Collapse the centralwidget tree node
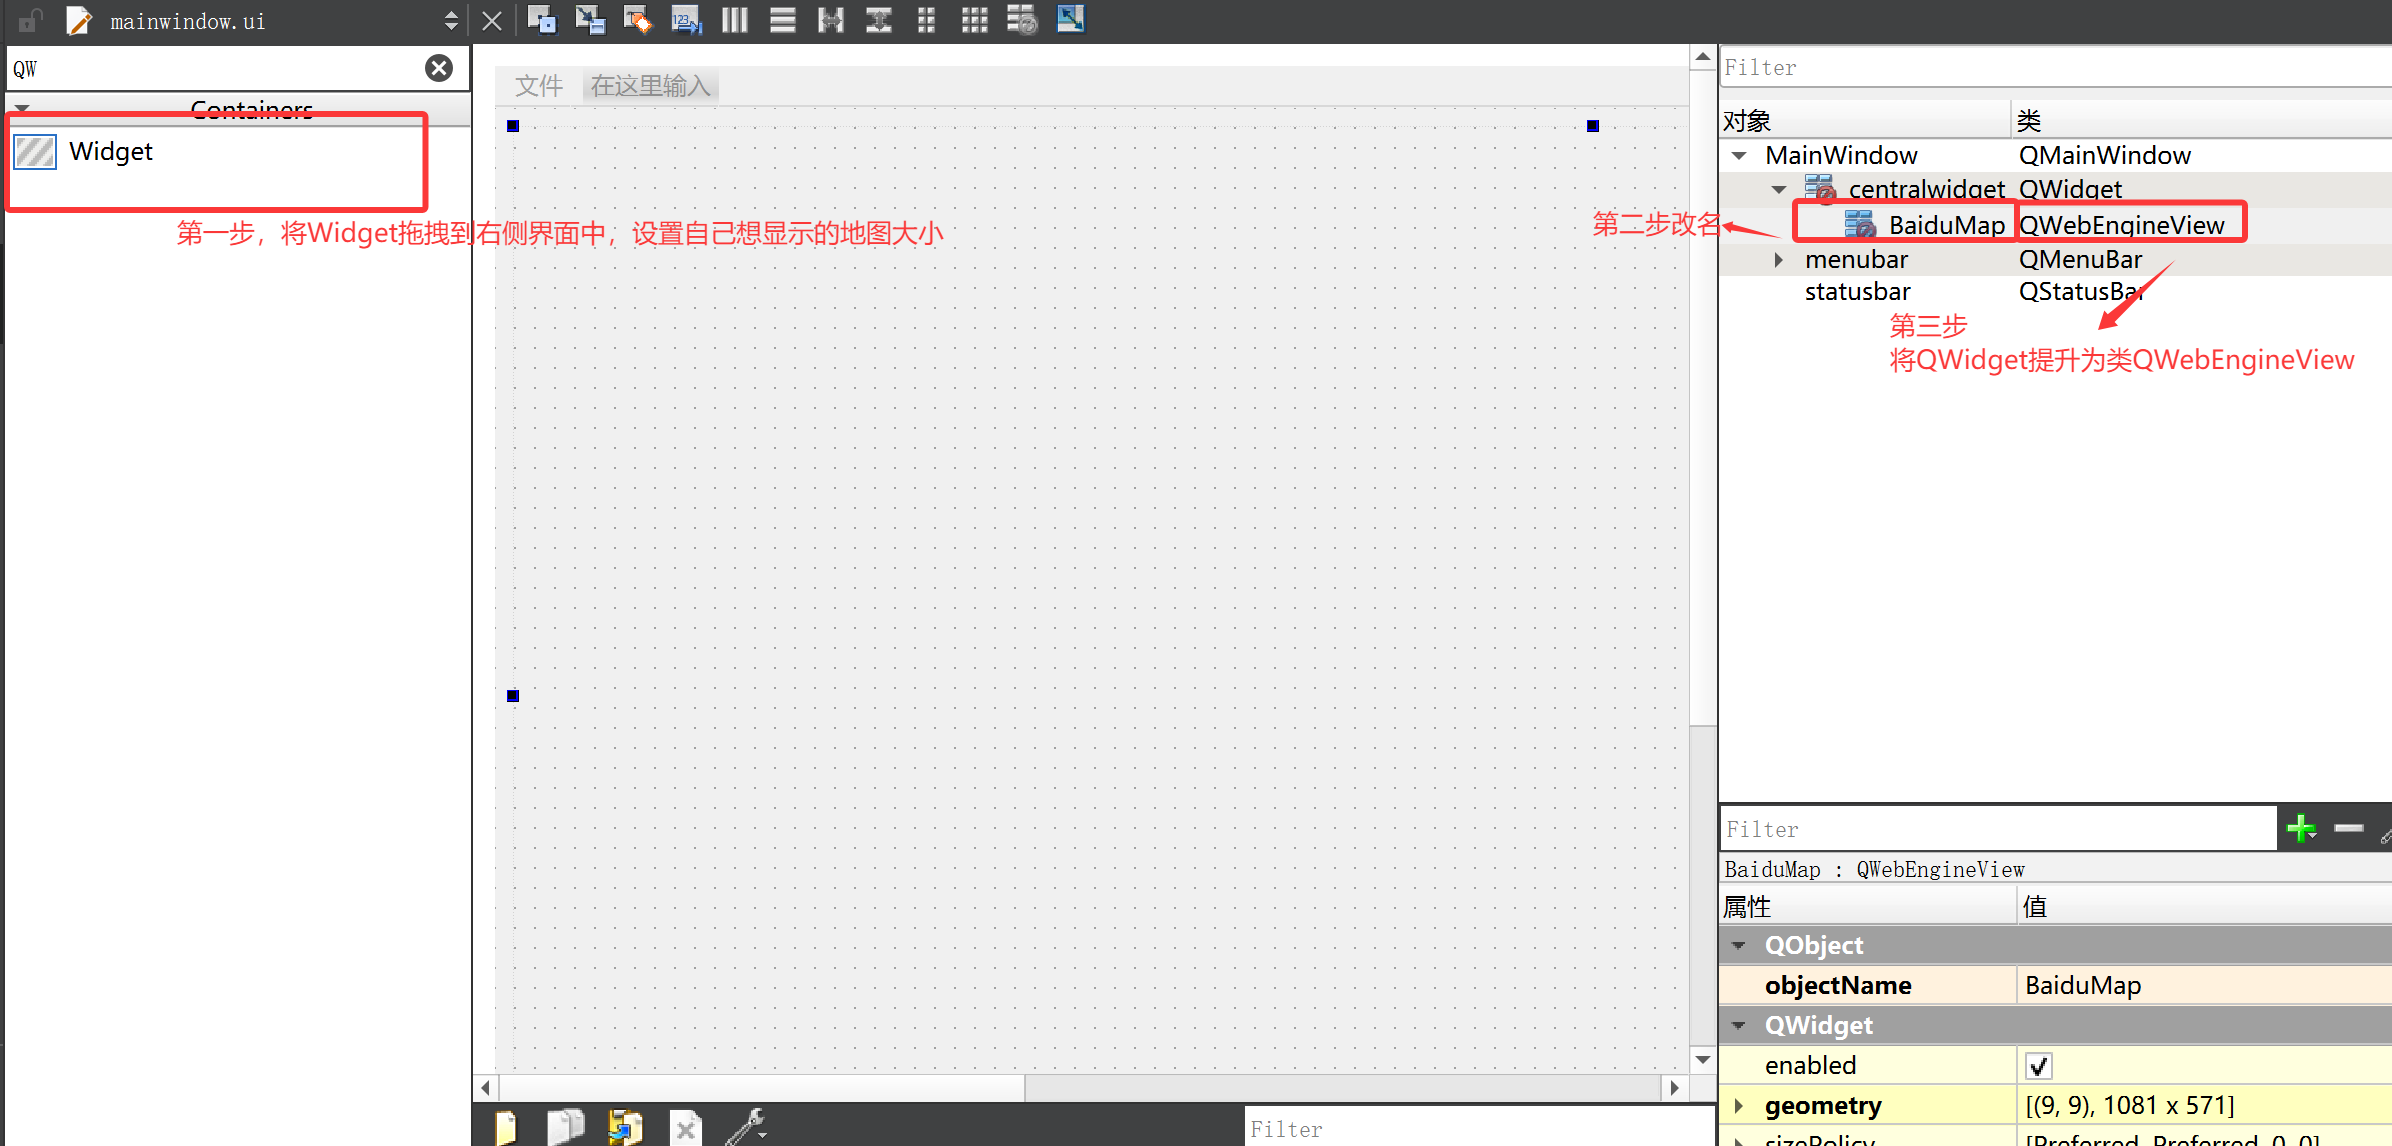This screenshot has height=1146, width=2392. 1779,189
